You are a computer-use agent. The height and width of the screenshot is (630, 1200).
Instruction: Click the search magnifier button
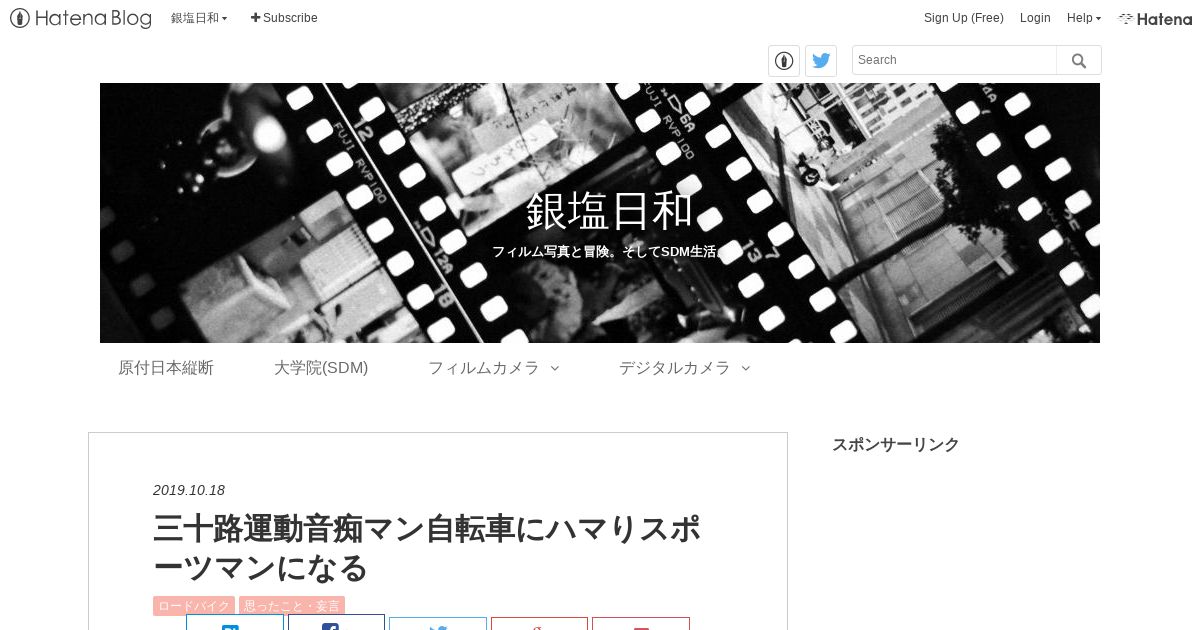[1079, 60]
